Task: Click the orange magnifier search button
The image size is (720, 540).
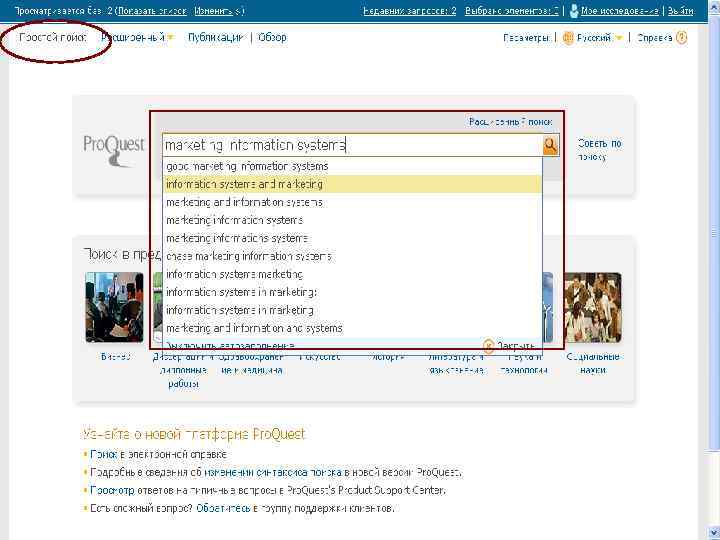Action: [x=551, y=145]
